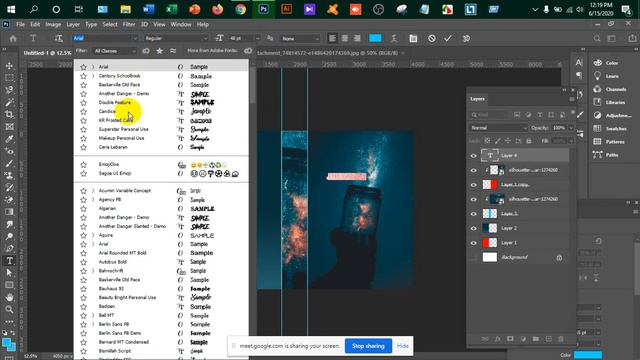Open Search magnifier at top right
The height and width of the screenshot is (360, 640).
(597, 38)
